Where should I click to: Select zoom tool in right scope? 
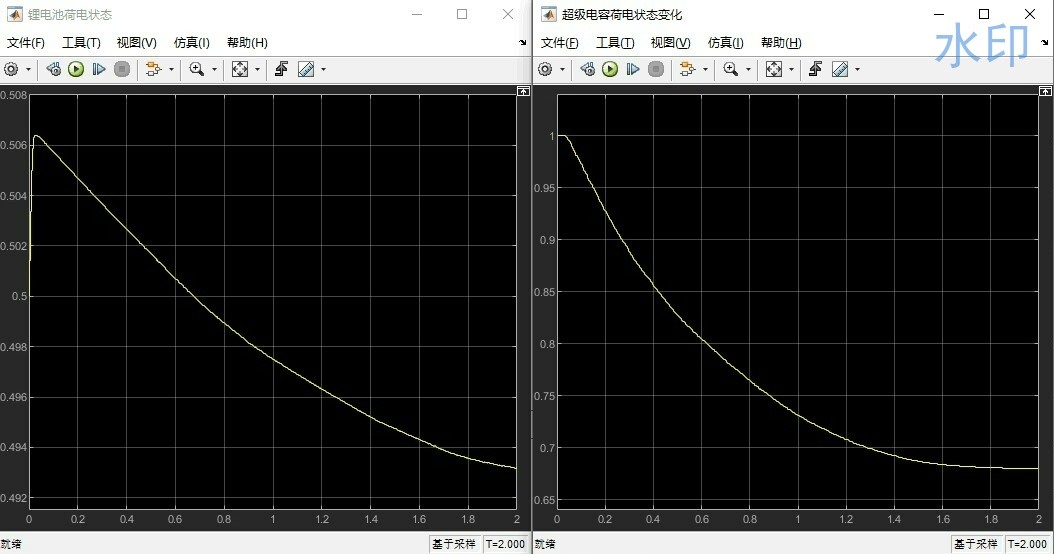[x=731, y=69]
